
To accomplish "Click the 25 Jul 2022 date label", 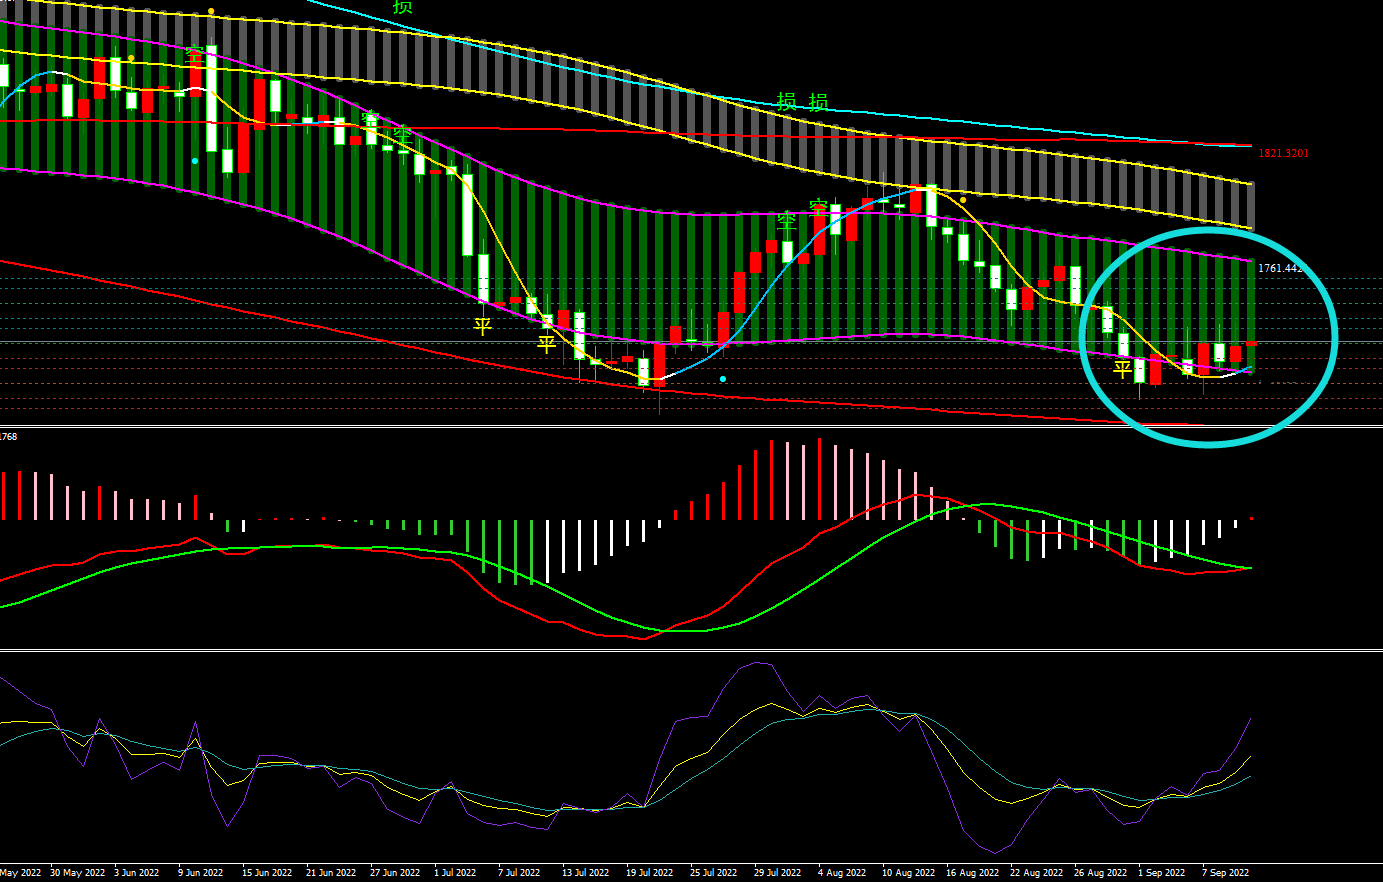I will [714, 873].
